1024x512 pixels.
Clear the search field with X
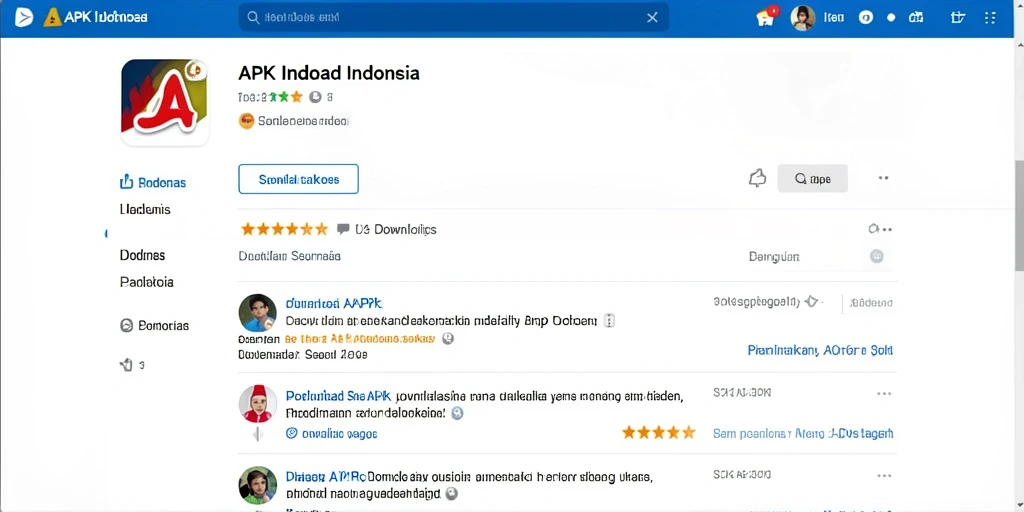tap(652, 18)
